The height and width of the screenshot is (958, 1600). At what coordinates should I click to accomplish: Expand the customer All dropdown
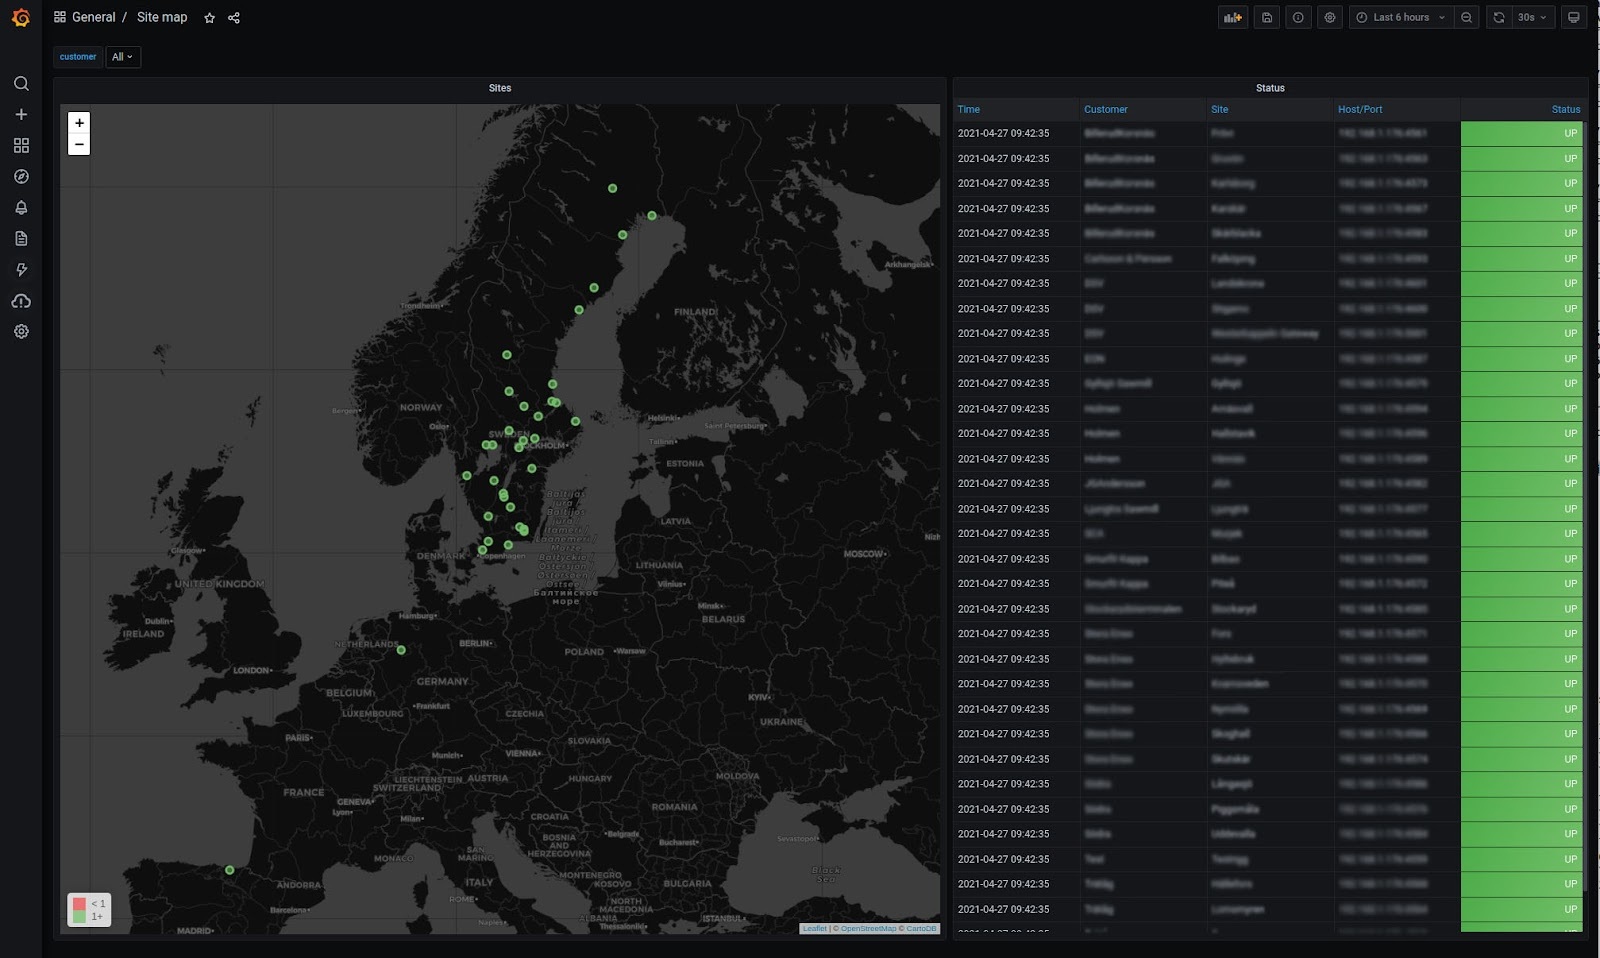point(123,57)
